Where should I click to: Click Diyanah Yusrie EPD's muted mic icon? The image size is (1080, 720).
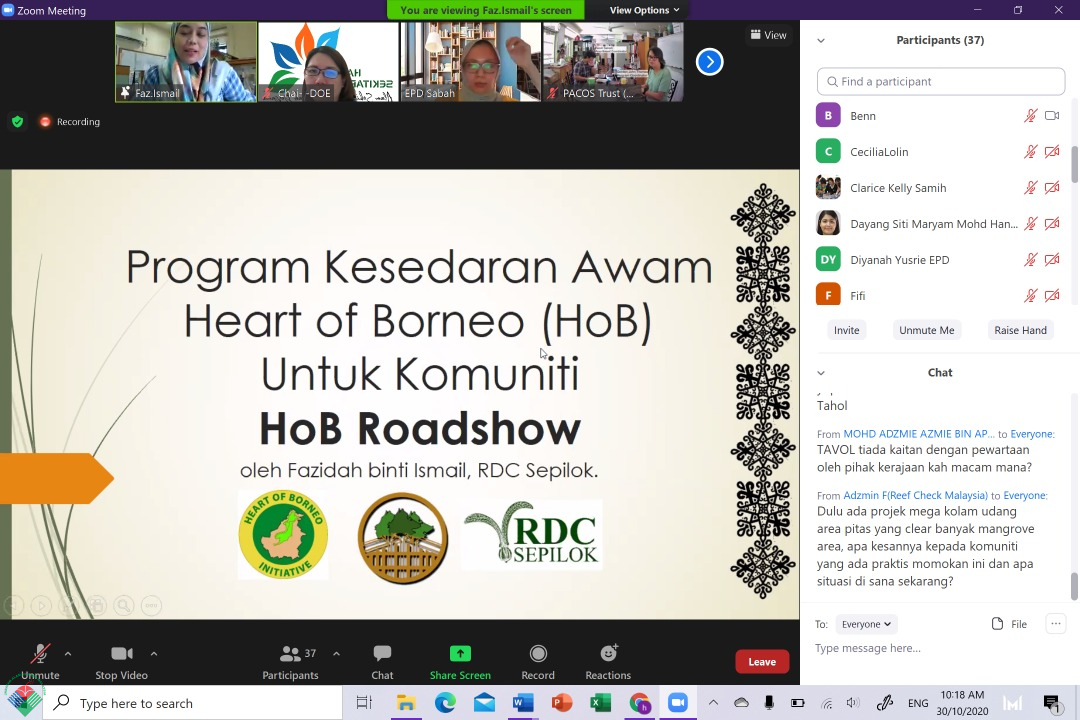(x=1030, y=260)
